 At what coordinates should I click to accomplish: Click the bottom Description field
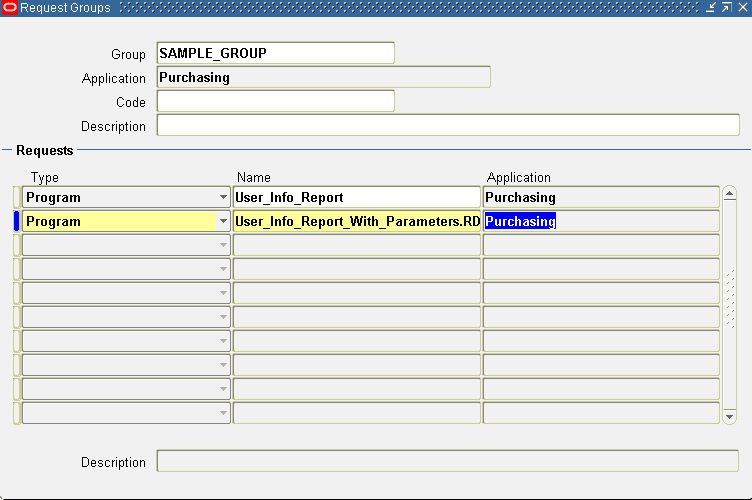(x=447, y=461)
